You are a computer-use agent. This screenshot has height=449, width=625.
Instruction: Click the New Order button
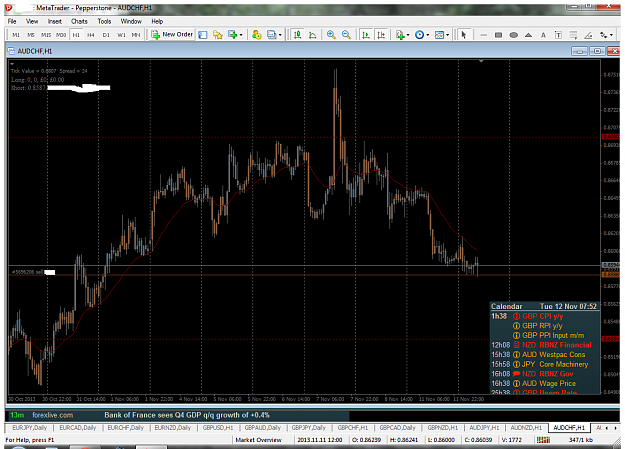(x=172, y=35)
